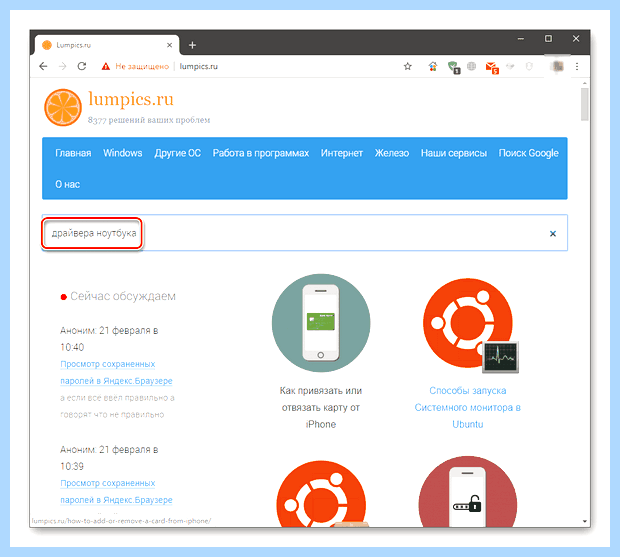Open the colorful house extension icon
This screenshot has width=620, height=557.
pyautogui.click(x=433, y=66)
